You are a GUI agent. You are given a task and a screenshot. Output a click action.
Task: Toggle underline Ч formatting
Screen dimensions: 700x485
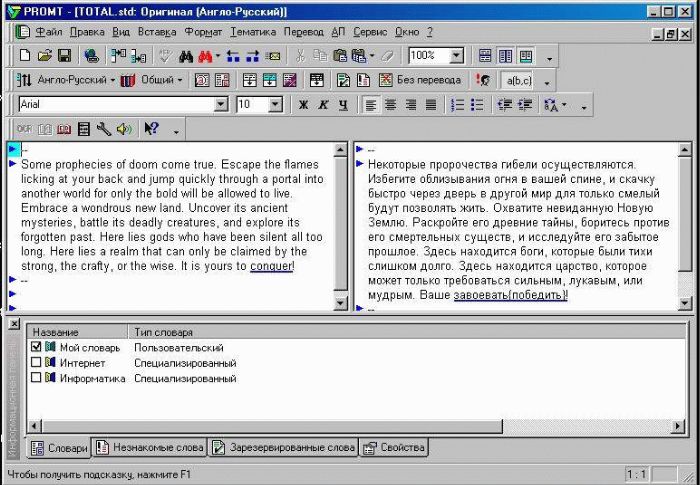coord(343,105)
